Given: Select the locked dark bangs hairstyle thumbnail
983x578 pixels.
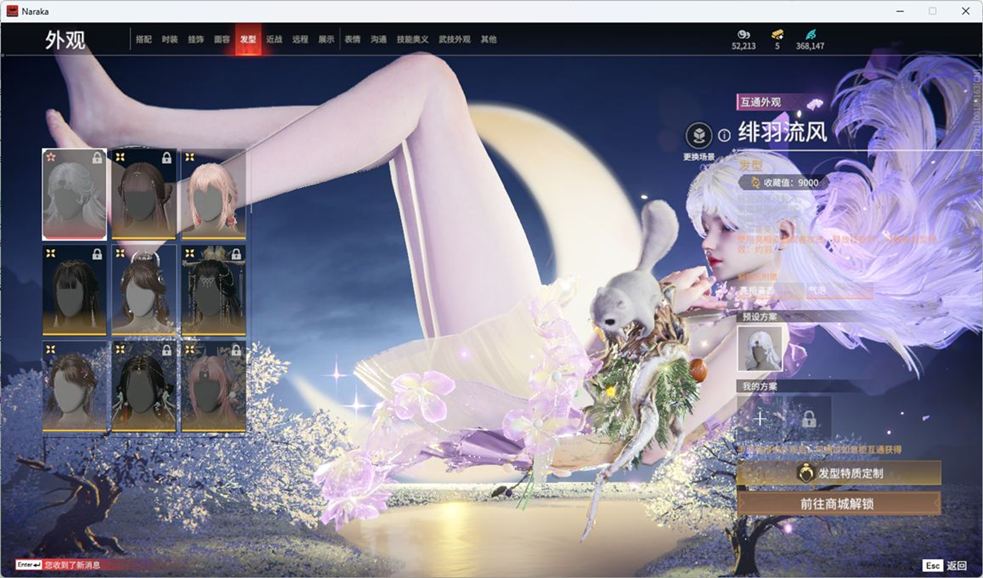Looking at the screenshot, I should (74, 290).
